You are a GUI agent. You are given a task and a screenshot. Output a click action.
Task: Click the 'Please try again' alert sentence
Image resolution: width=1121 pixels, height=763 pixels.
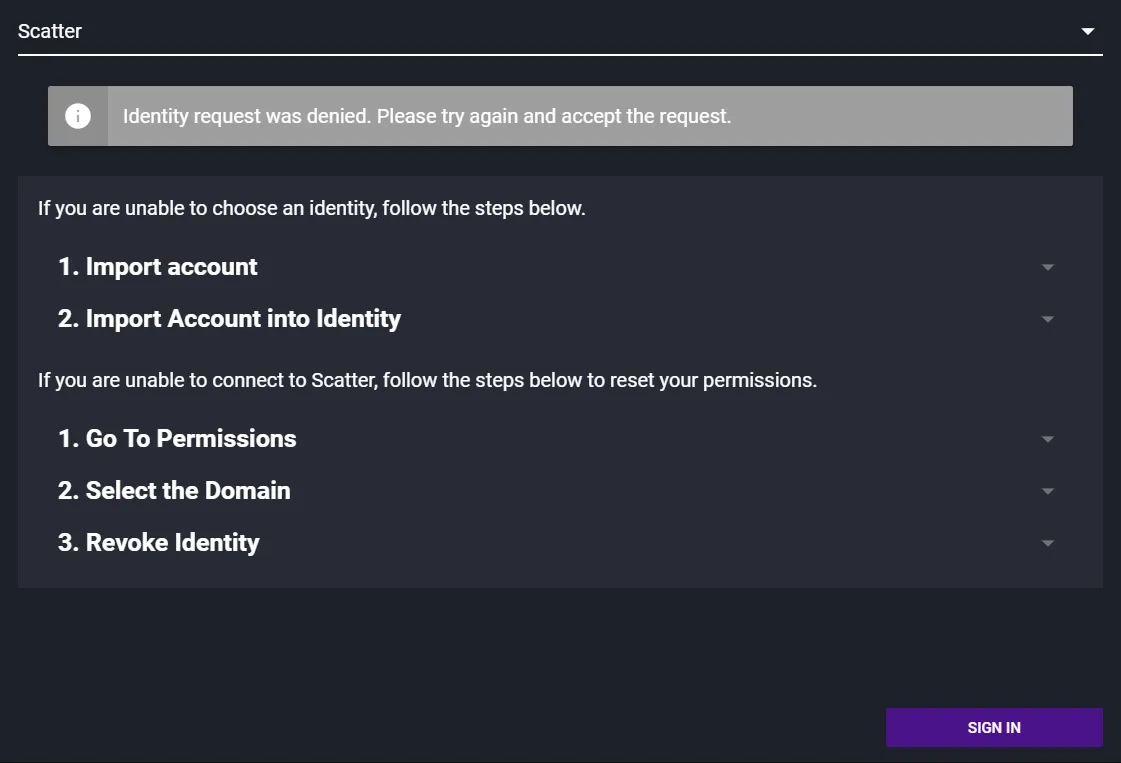(x=554, y=116)
